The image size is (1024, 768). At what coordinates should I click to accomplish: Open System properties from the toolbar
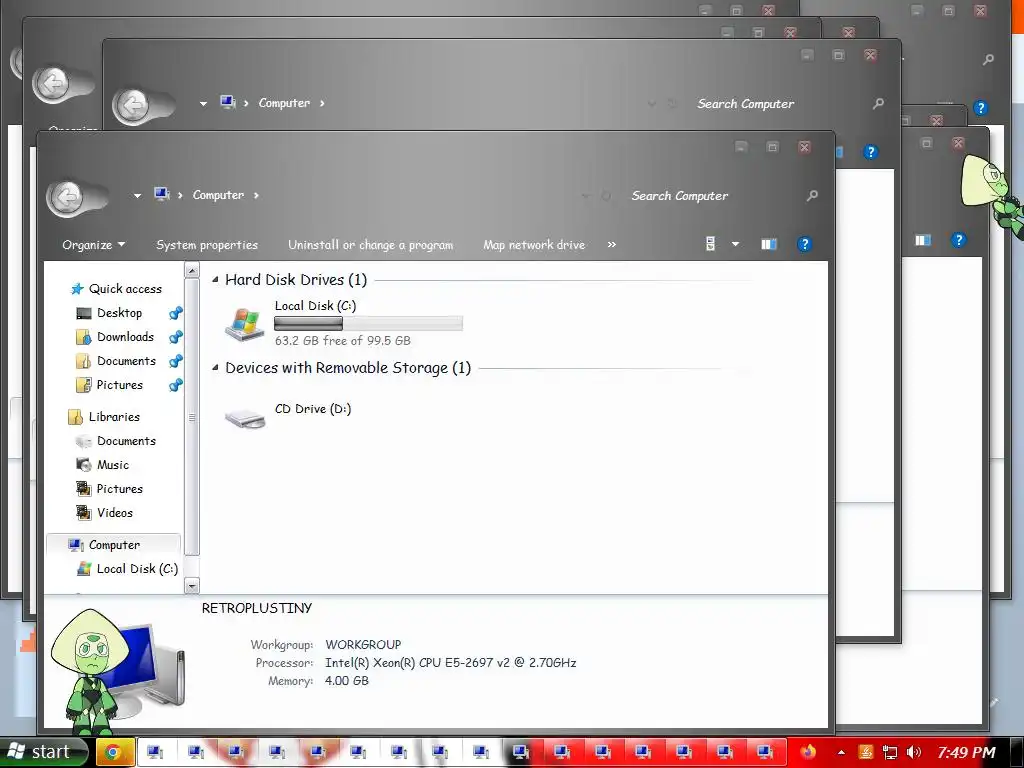tap(207, 245)
